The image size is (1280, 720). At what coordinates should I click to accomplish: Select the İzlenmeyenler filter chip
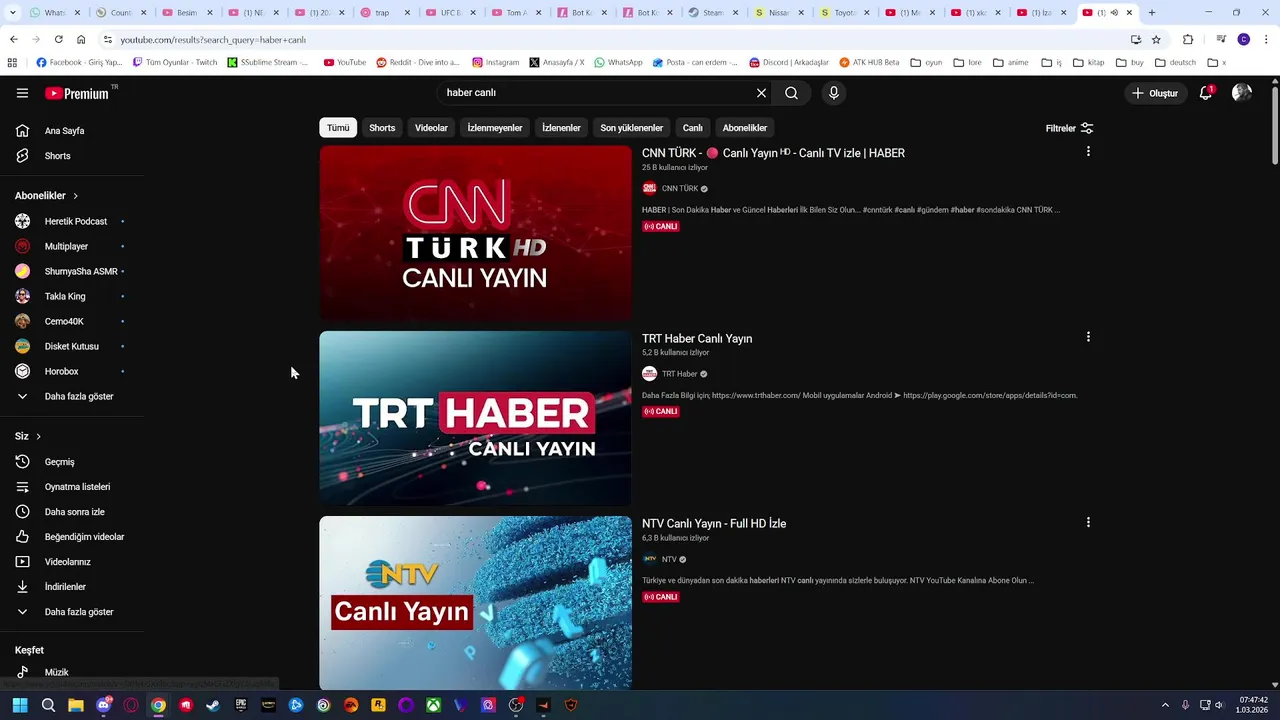495,128
